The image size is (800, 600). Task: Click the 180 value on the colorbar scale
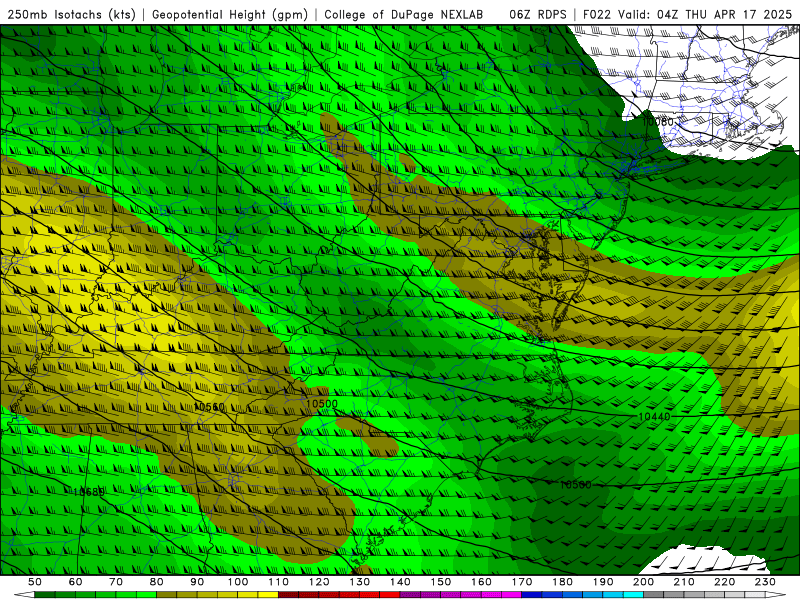562,582
